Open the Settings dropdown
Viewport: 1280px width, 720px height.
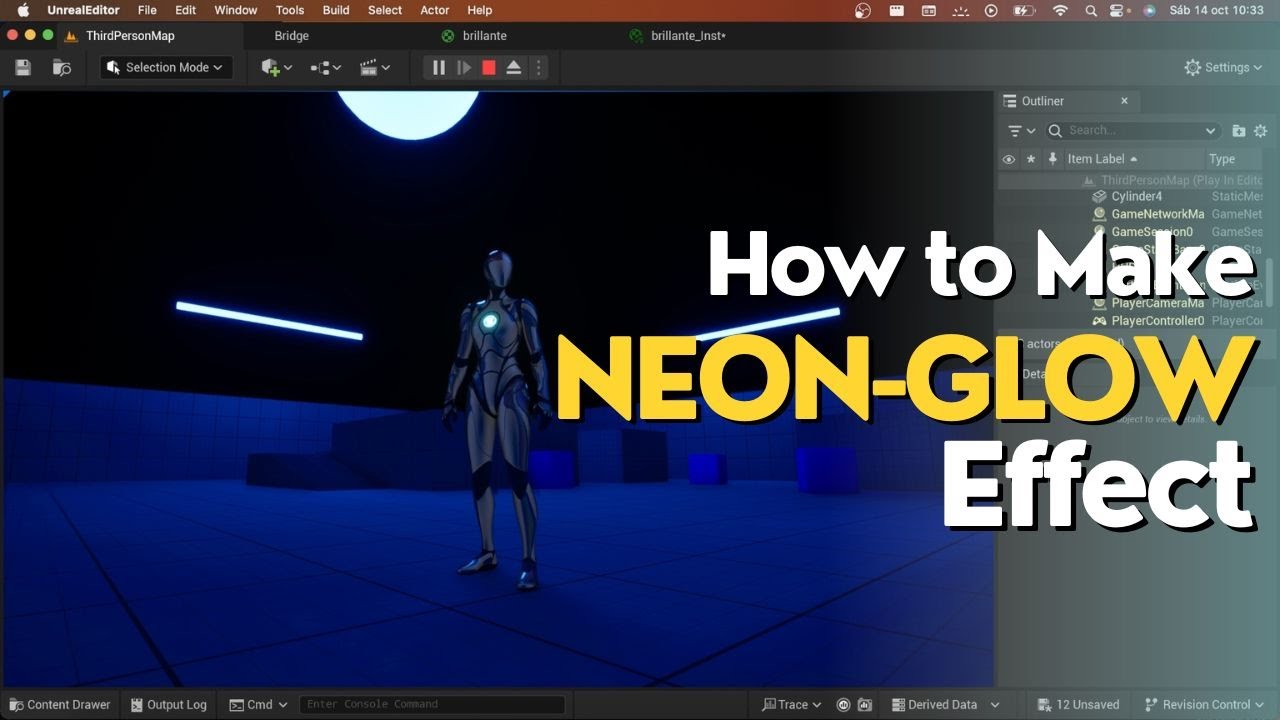[1225, 67]
